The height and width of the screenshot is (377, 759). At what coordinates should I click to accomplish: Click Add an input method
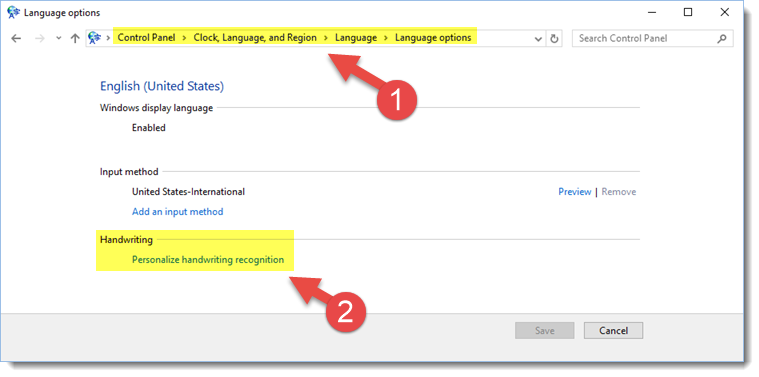click(178, 211)
